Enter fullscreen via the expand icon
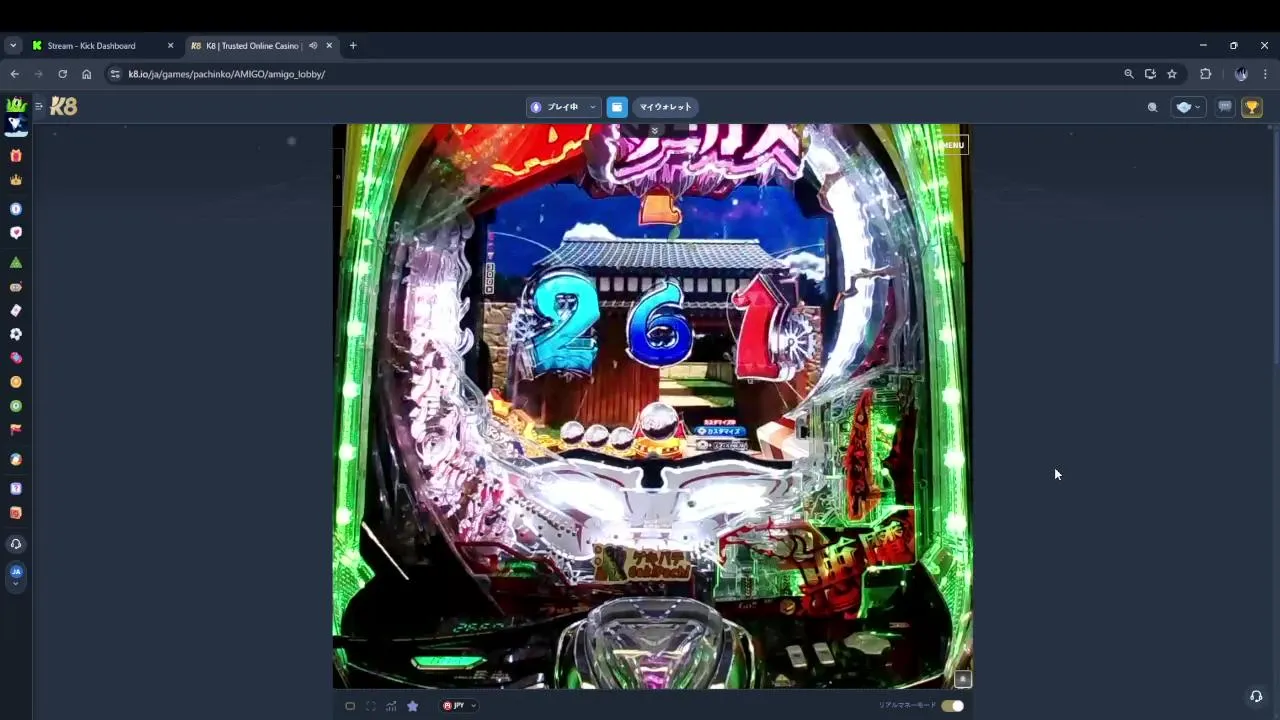This screenshot has width=1280, height=720. click(x=371, y=706)
